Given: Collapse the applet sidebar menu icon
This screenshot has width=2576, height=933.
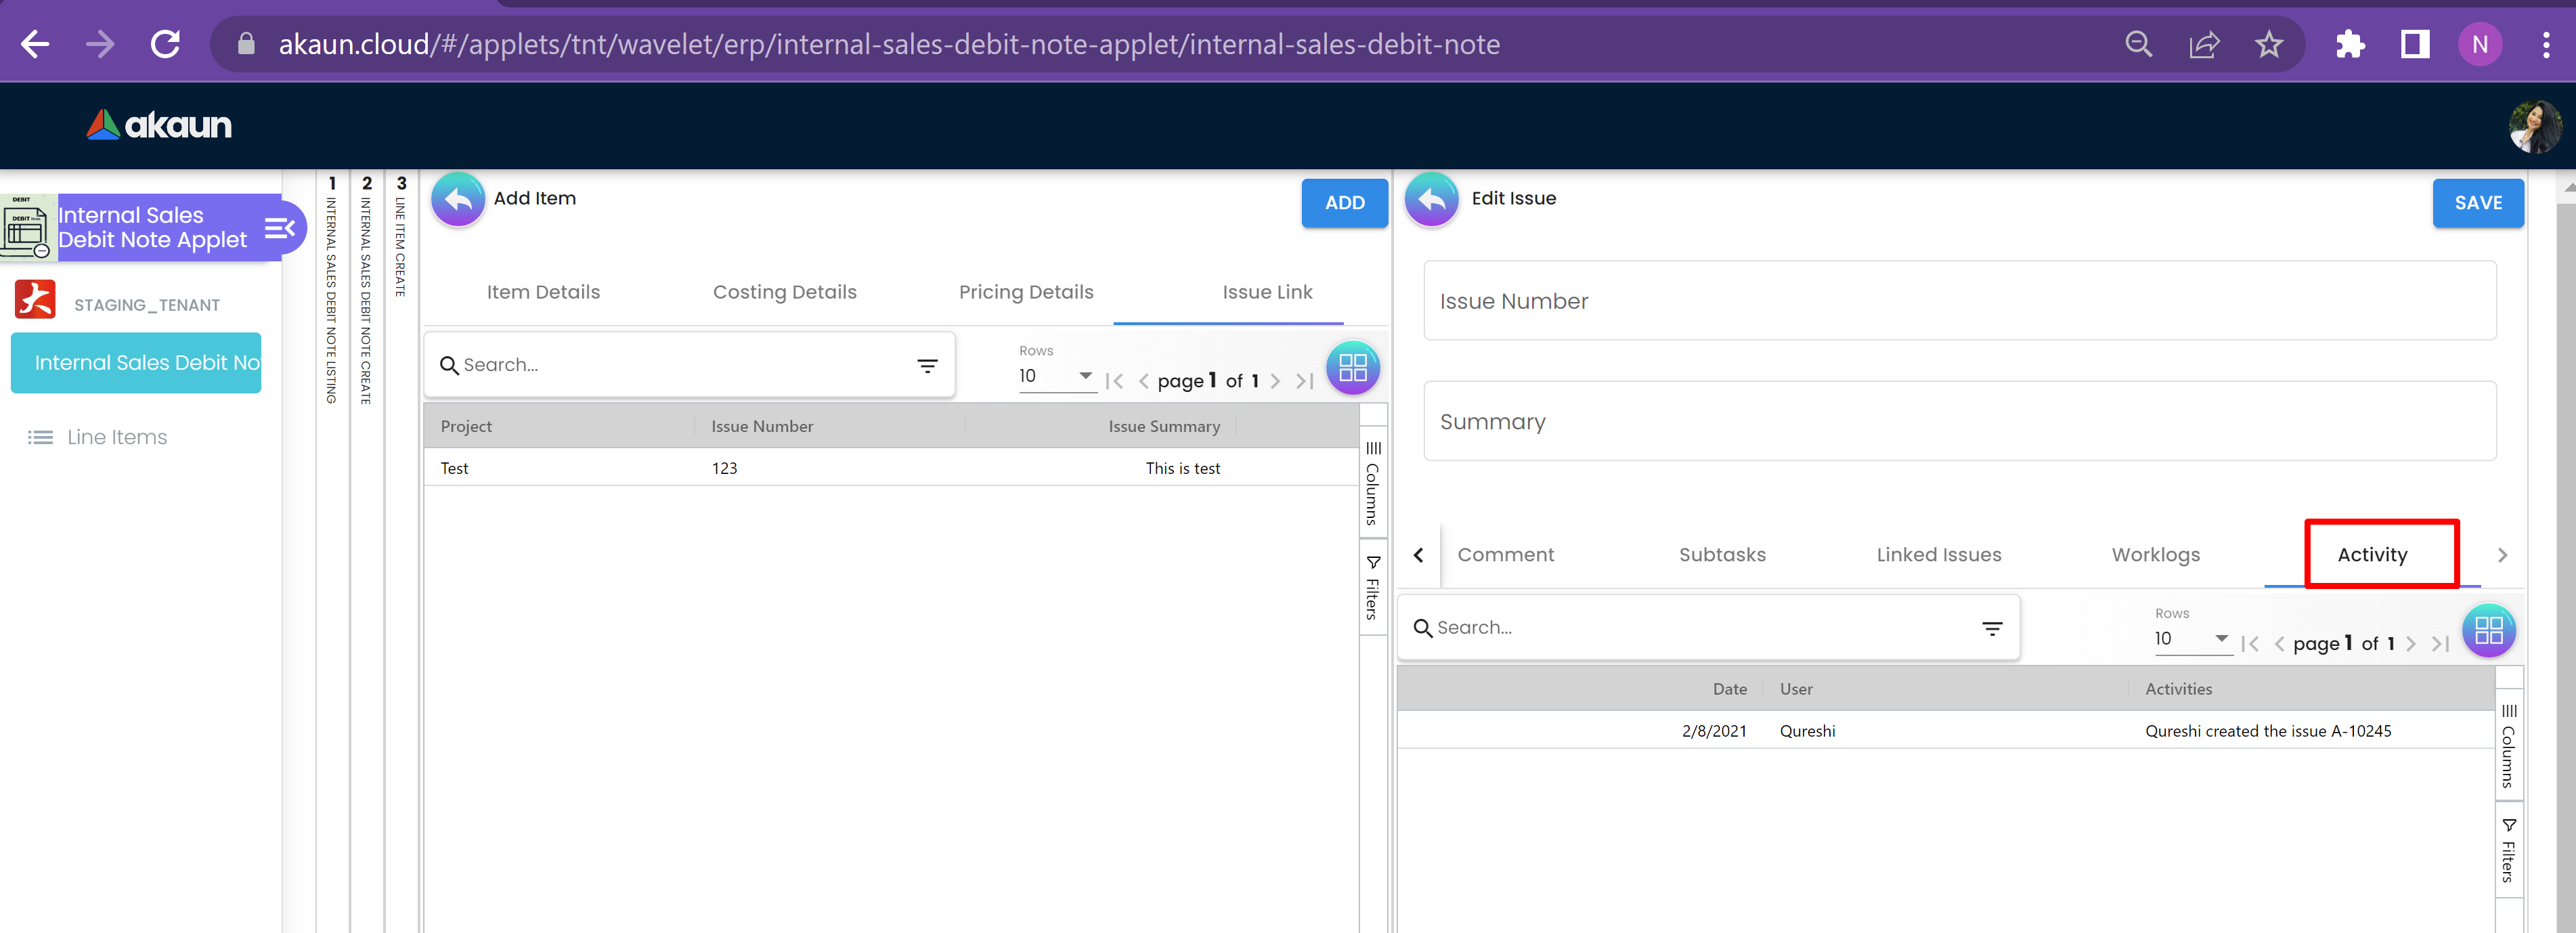Looking at the screenshot, I should pyautogui.click(x=279, y=228).
